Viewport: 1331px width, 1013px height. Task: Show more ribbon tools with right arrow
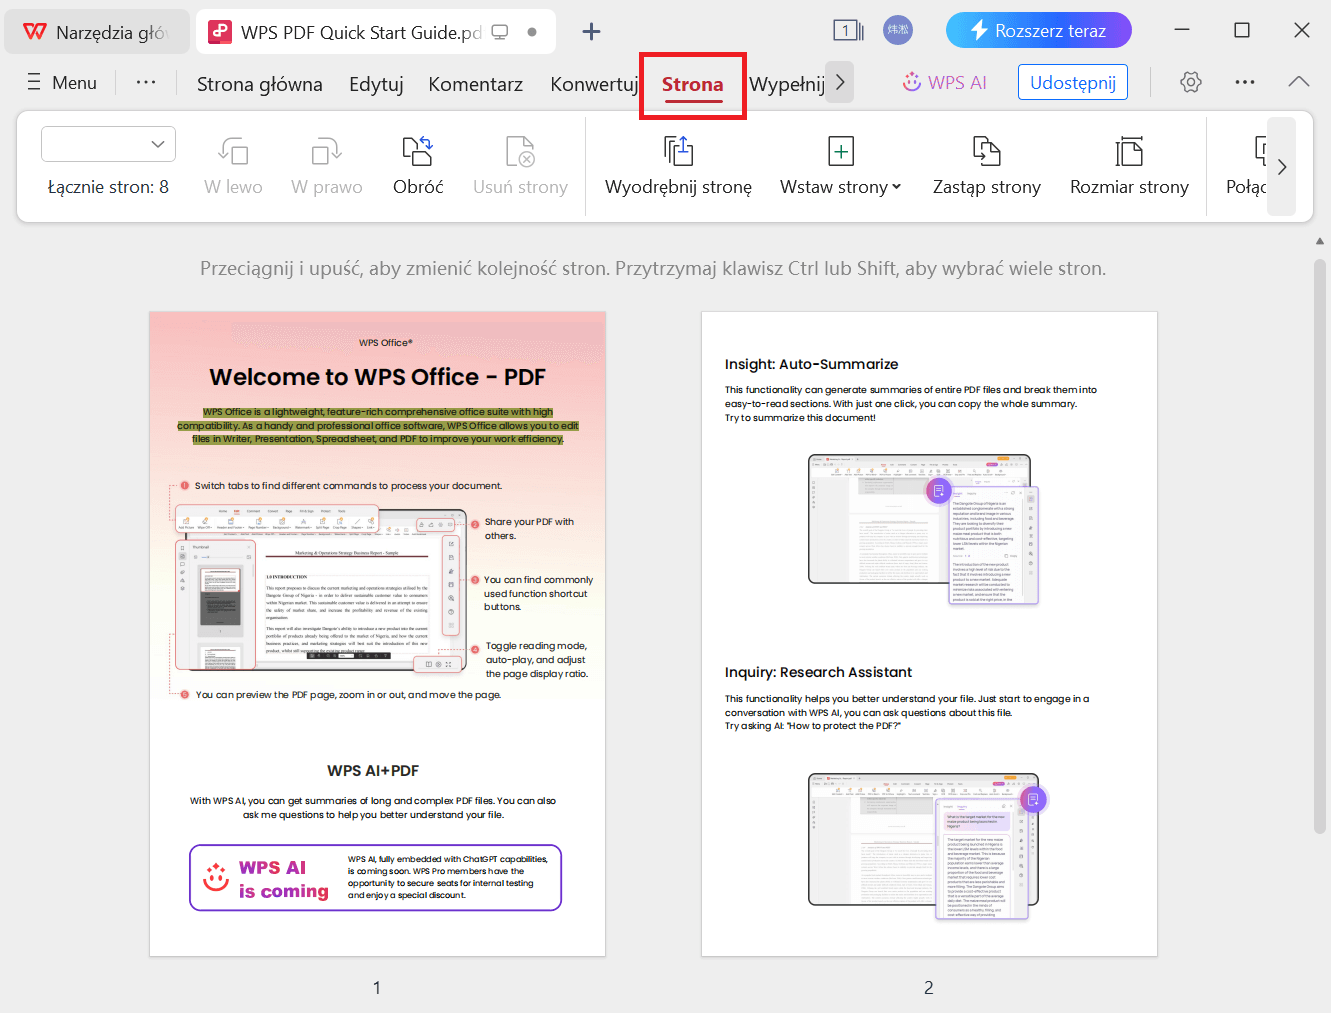pos(1282,167)
